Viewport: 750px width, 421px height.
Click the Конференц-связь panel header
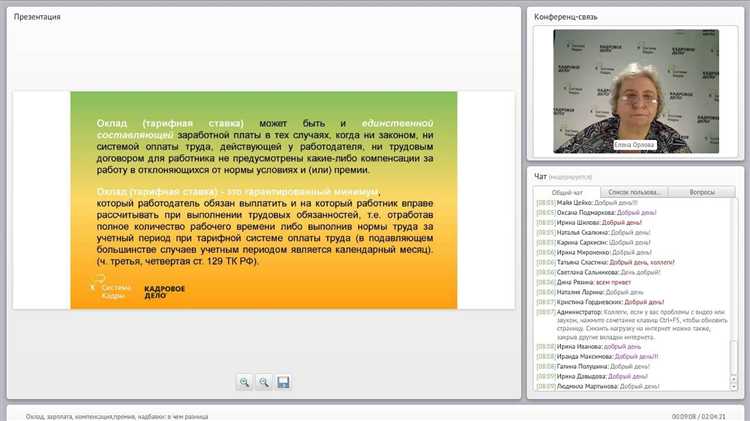point(568,17)
